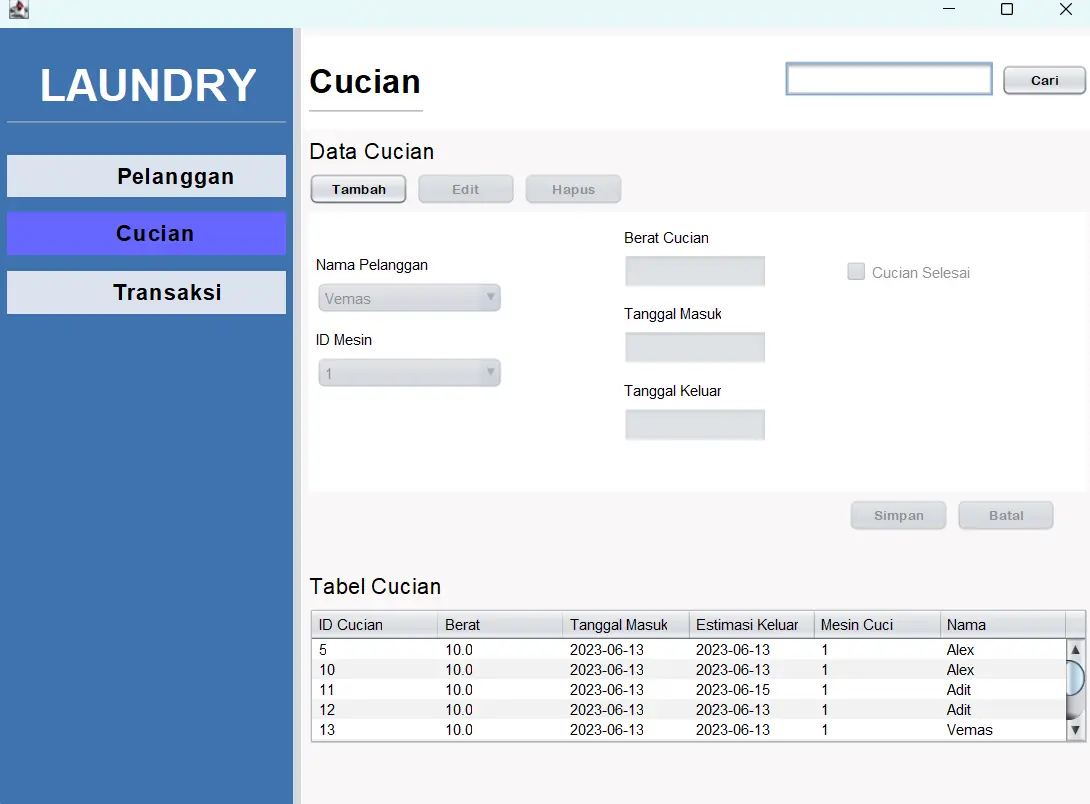Click Batal to cancel input
This screenshot has height=804, width=1090.
click(x=1005, y=515)
